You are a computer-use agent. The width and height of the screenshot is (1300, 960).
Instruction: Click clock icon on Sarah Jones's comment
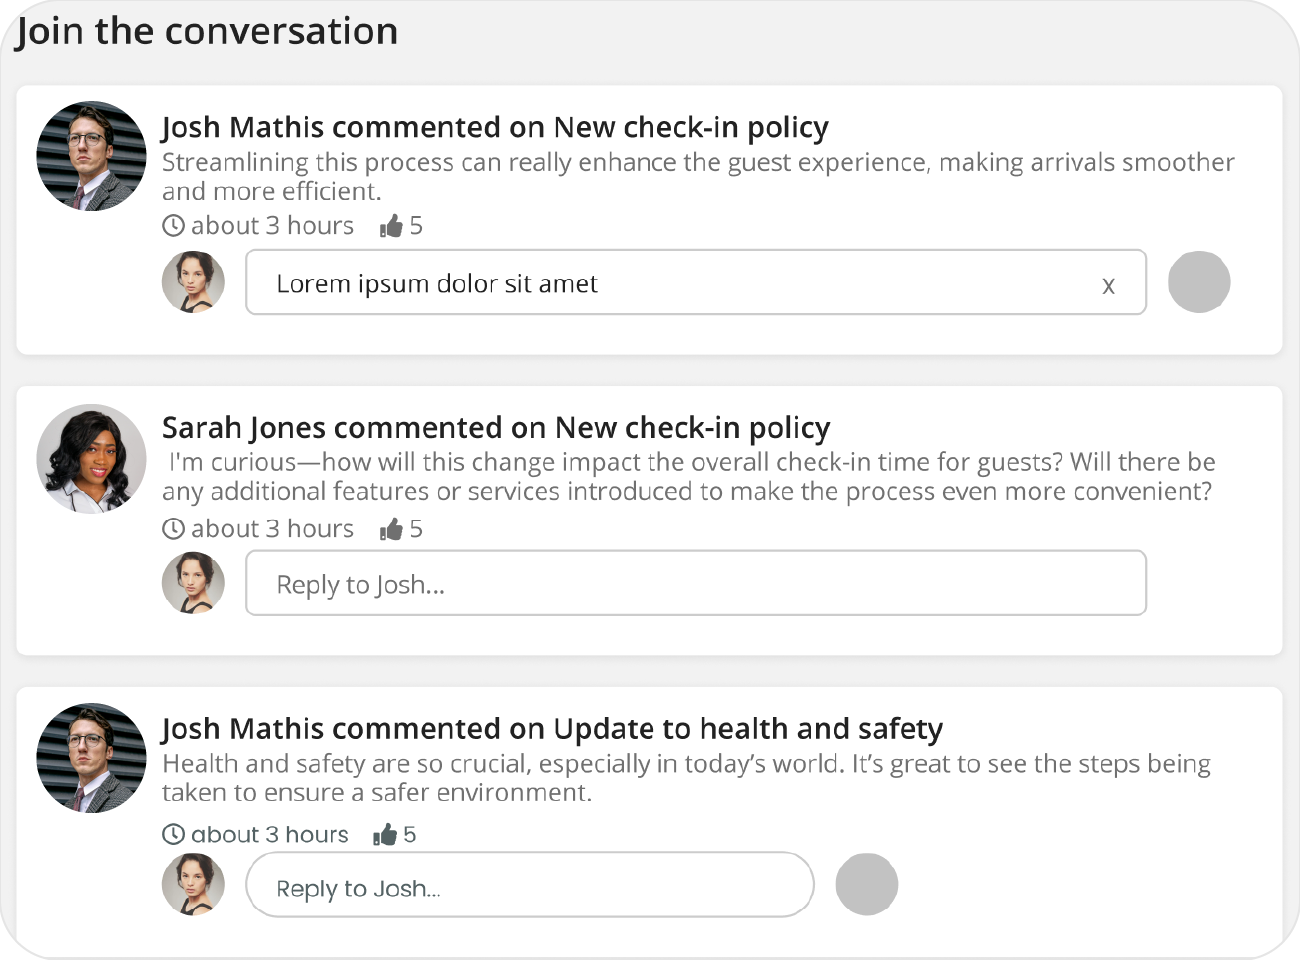coord(174,529)
